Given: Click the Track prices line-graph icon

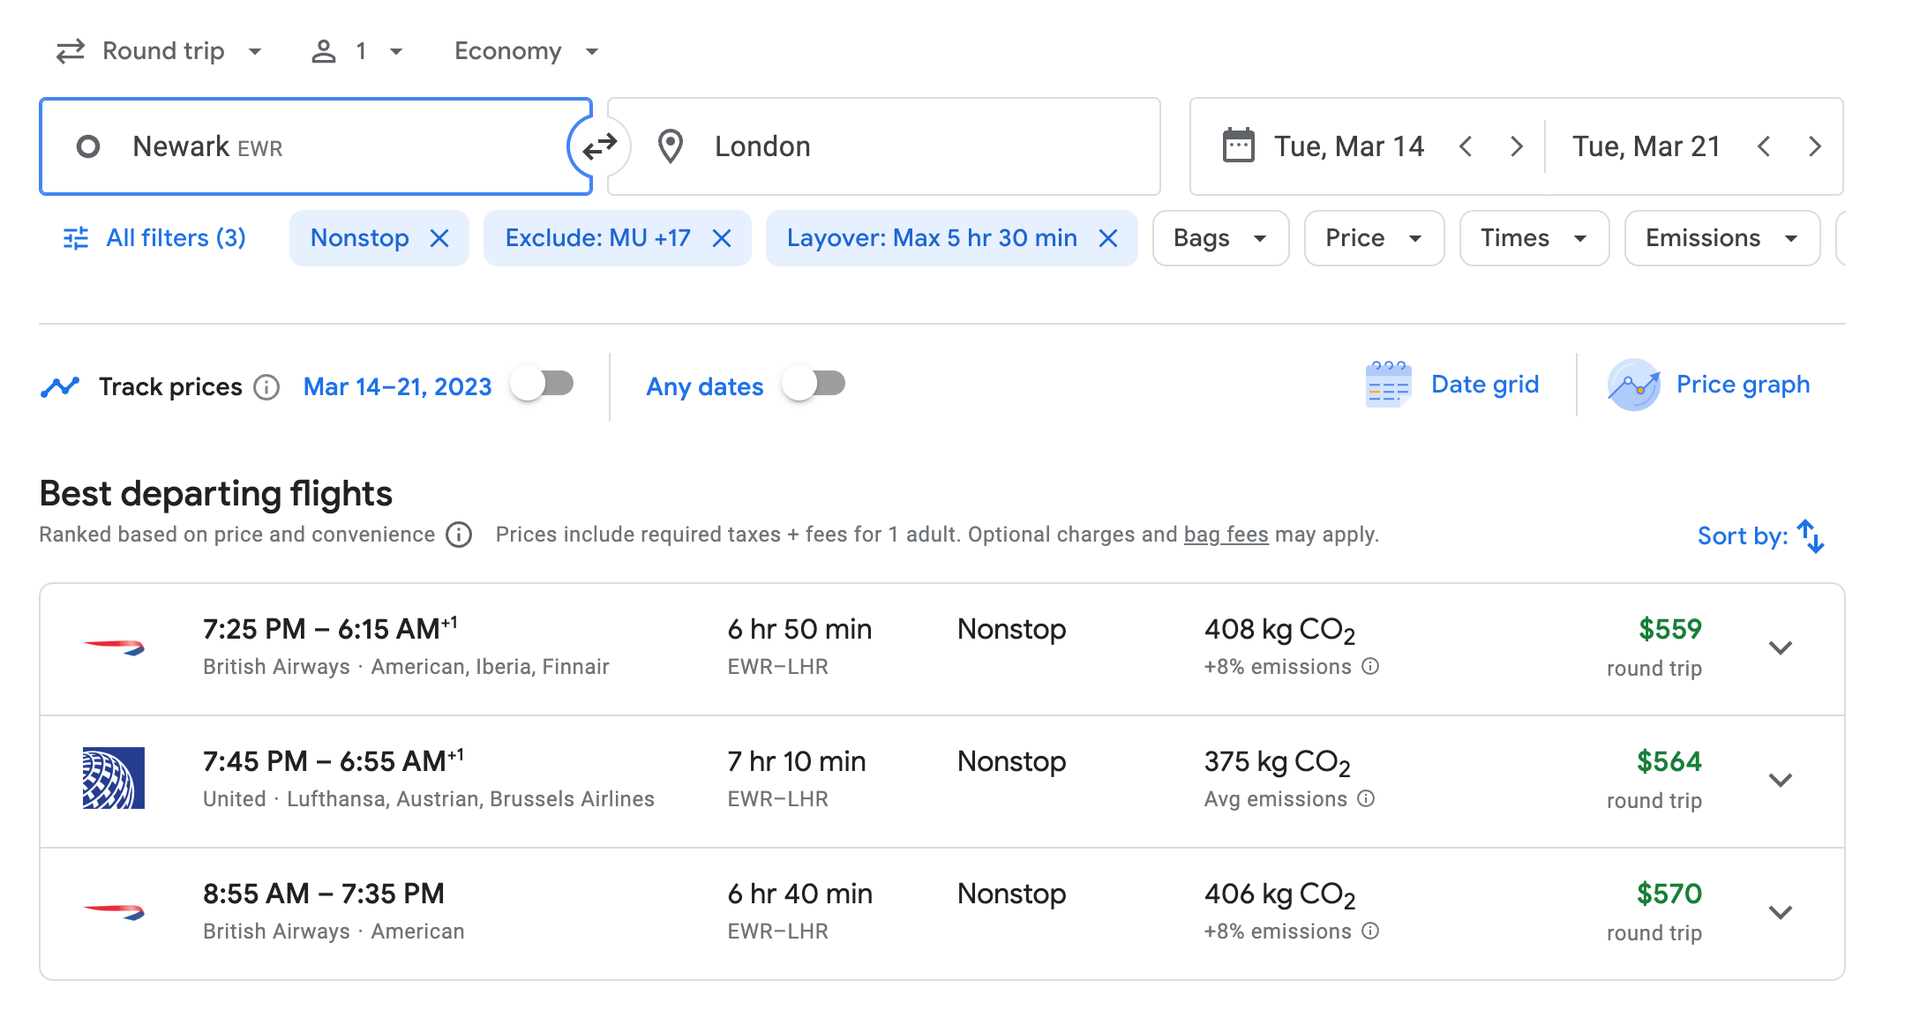Looking at the screenshot, I should pyautogui.click(x=60, y=385).
